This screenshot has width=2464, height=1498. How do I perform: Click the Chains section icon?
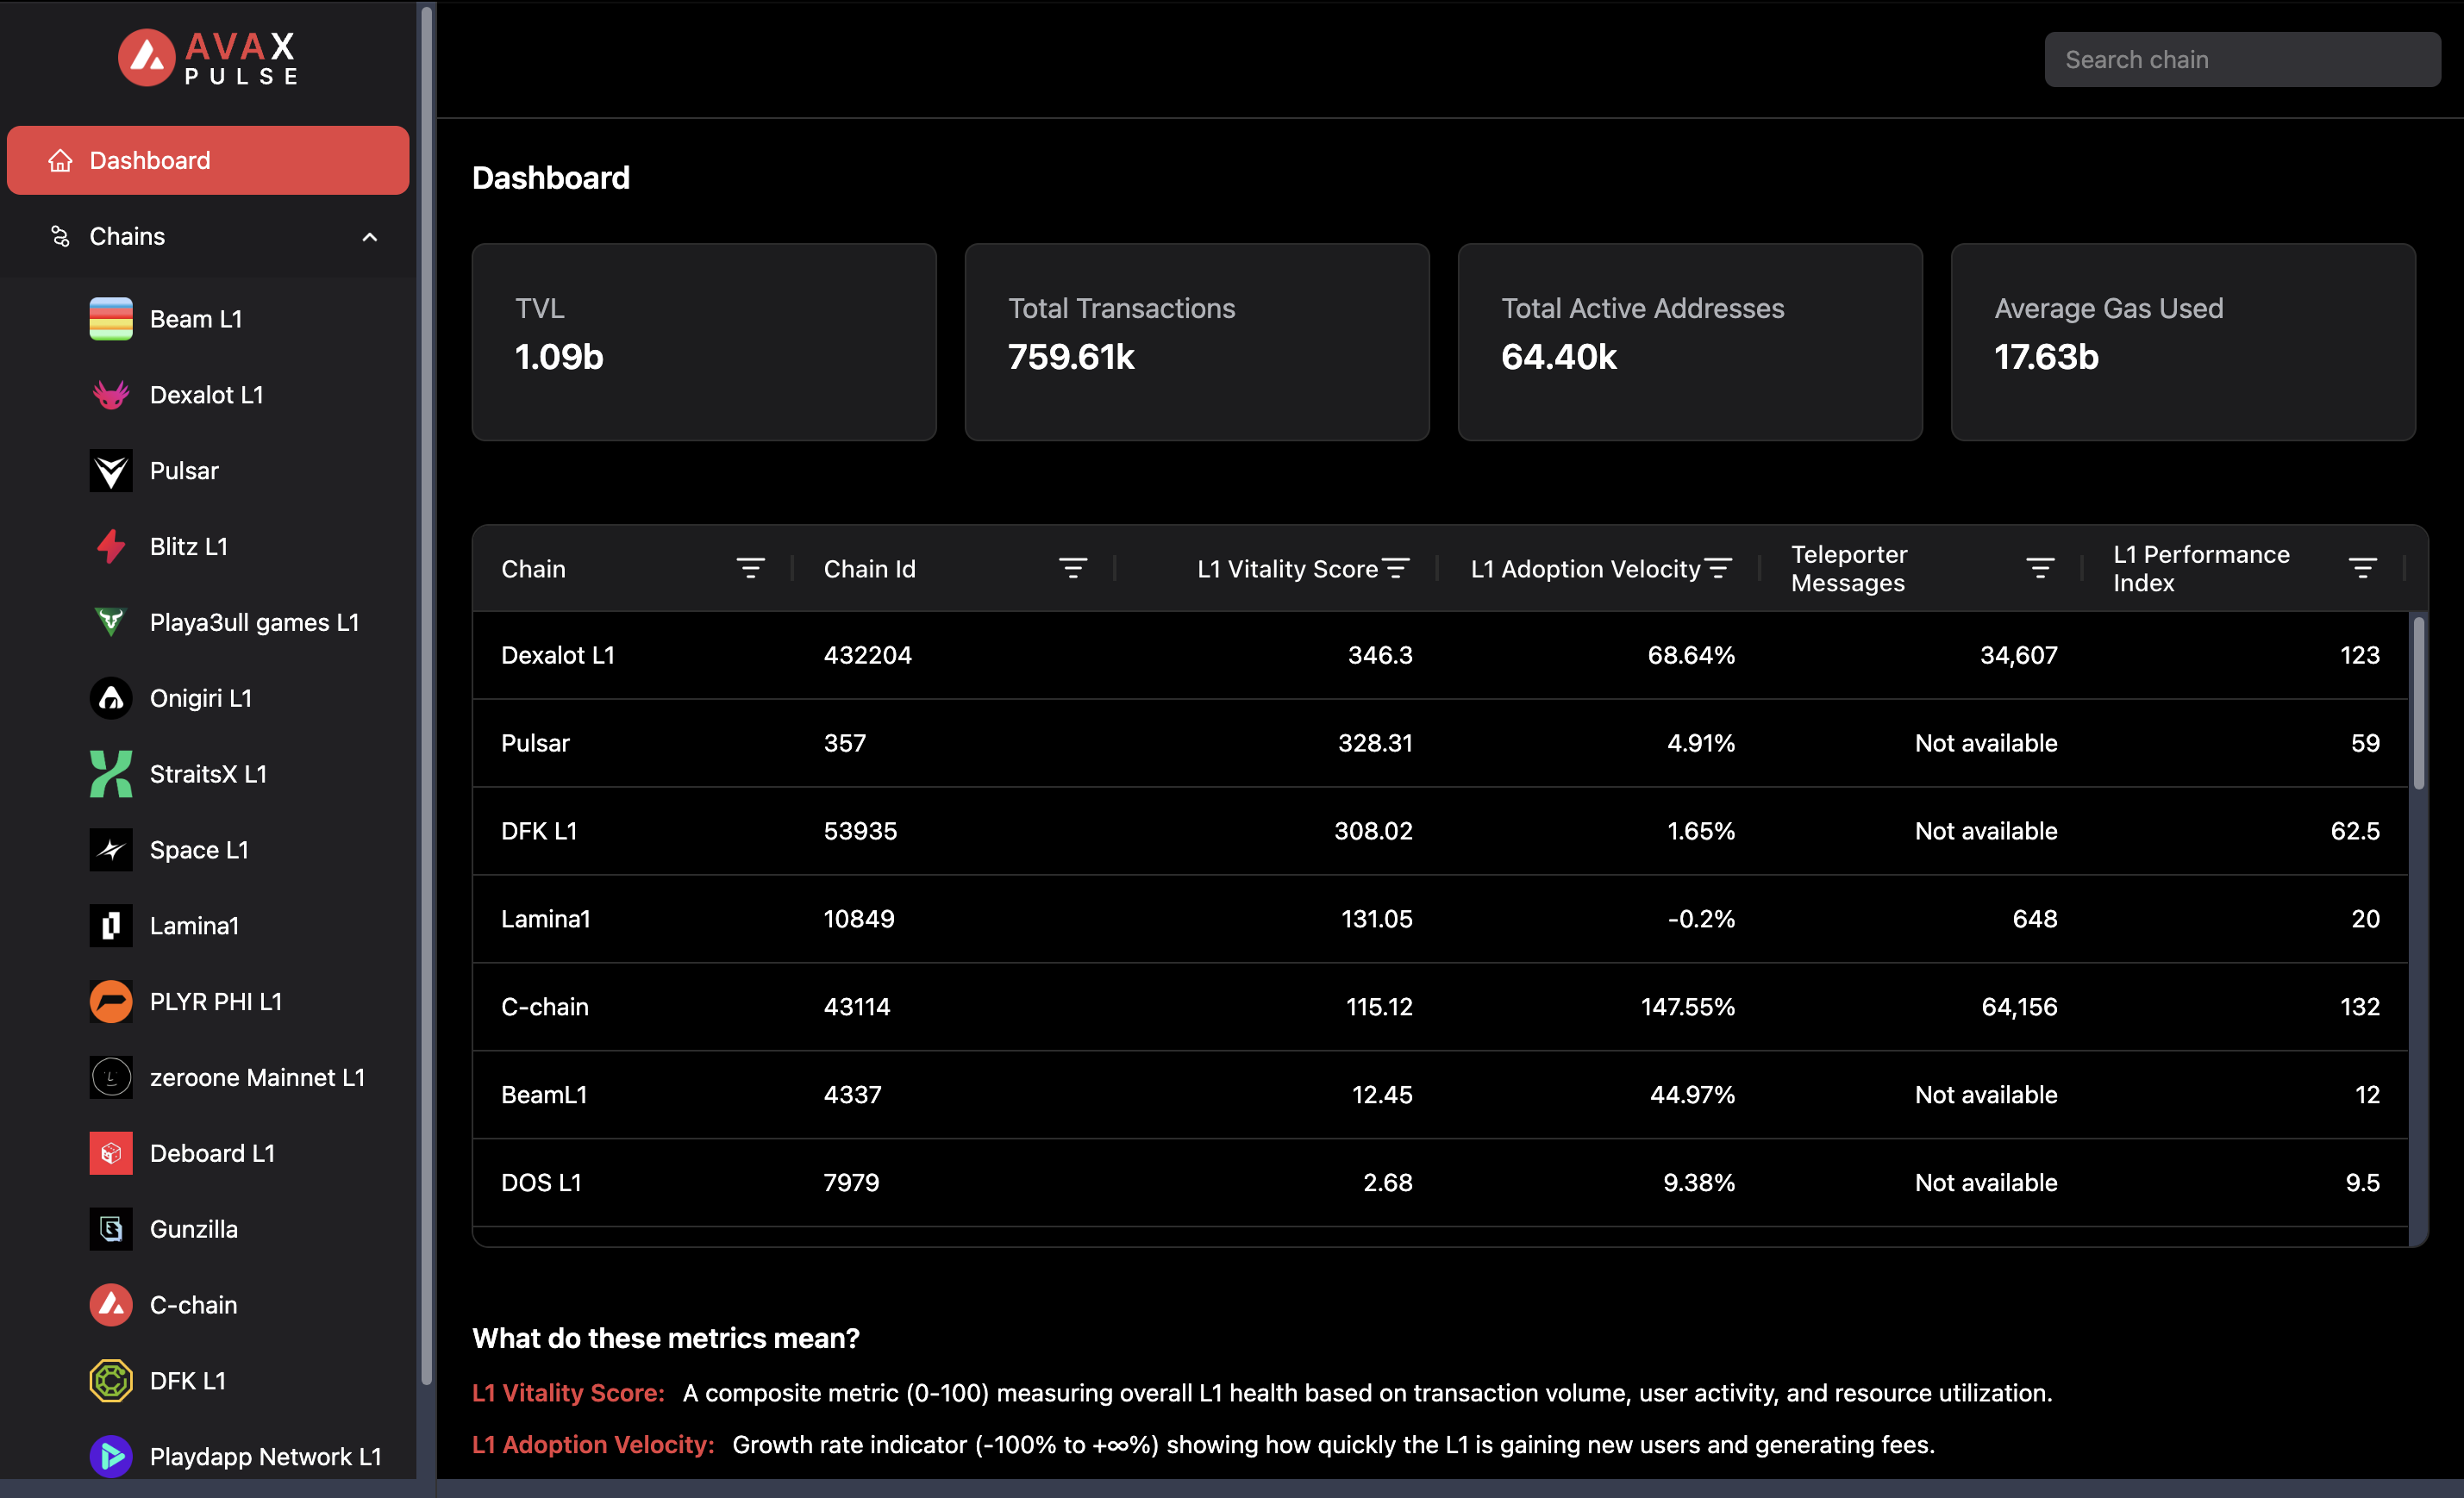[x=60, y=236]
